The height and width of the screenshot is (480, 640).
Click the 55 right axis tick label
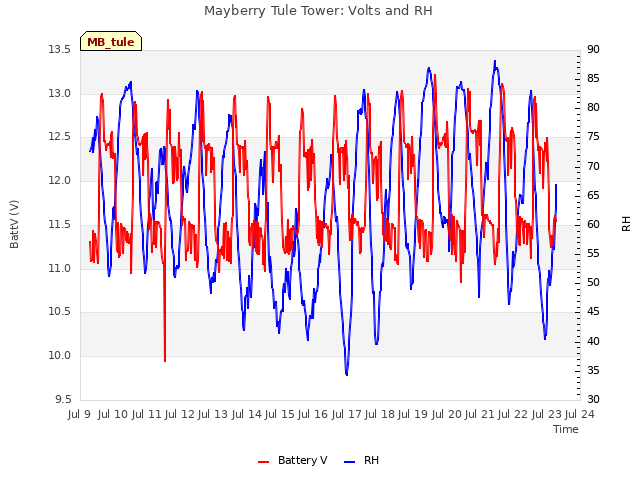point(593,253)
